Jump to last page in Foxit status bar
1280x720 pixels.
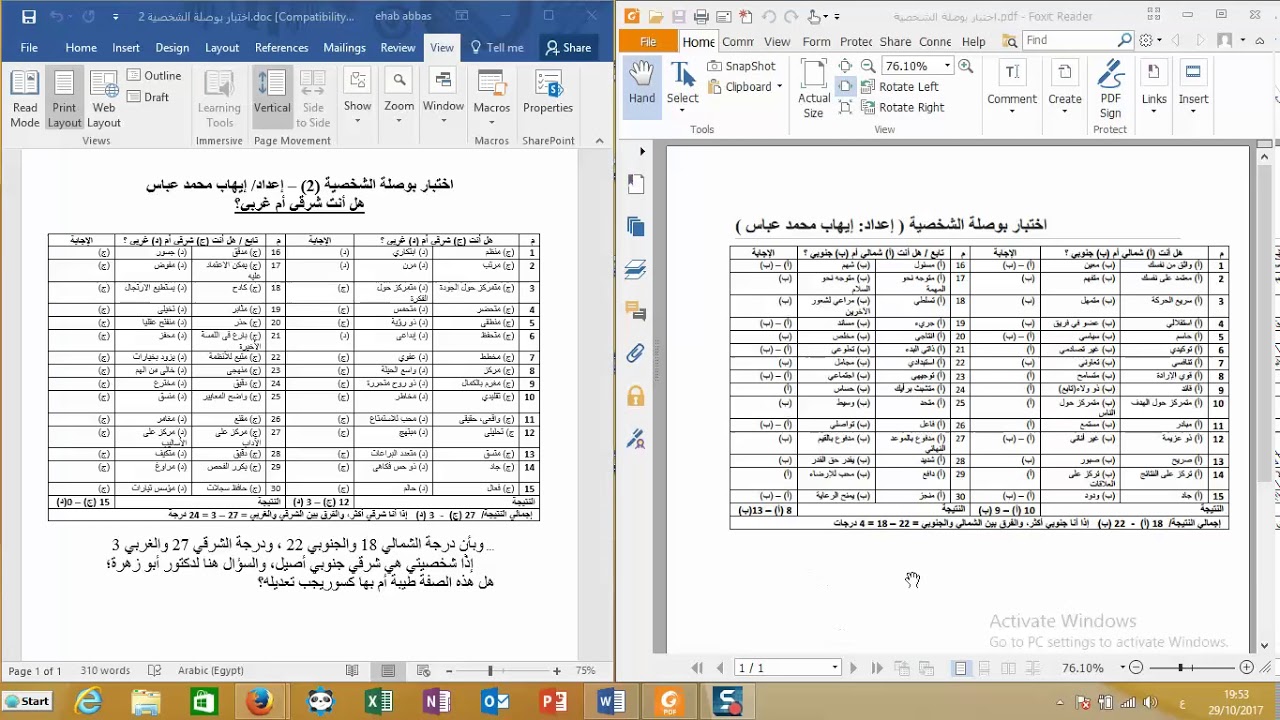[x=877, y=668]
